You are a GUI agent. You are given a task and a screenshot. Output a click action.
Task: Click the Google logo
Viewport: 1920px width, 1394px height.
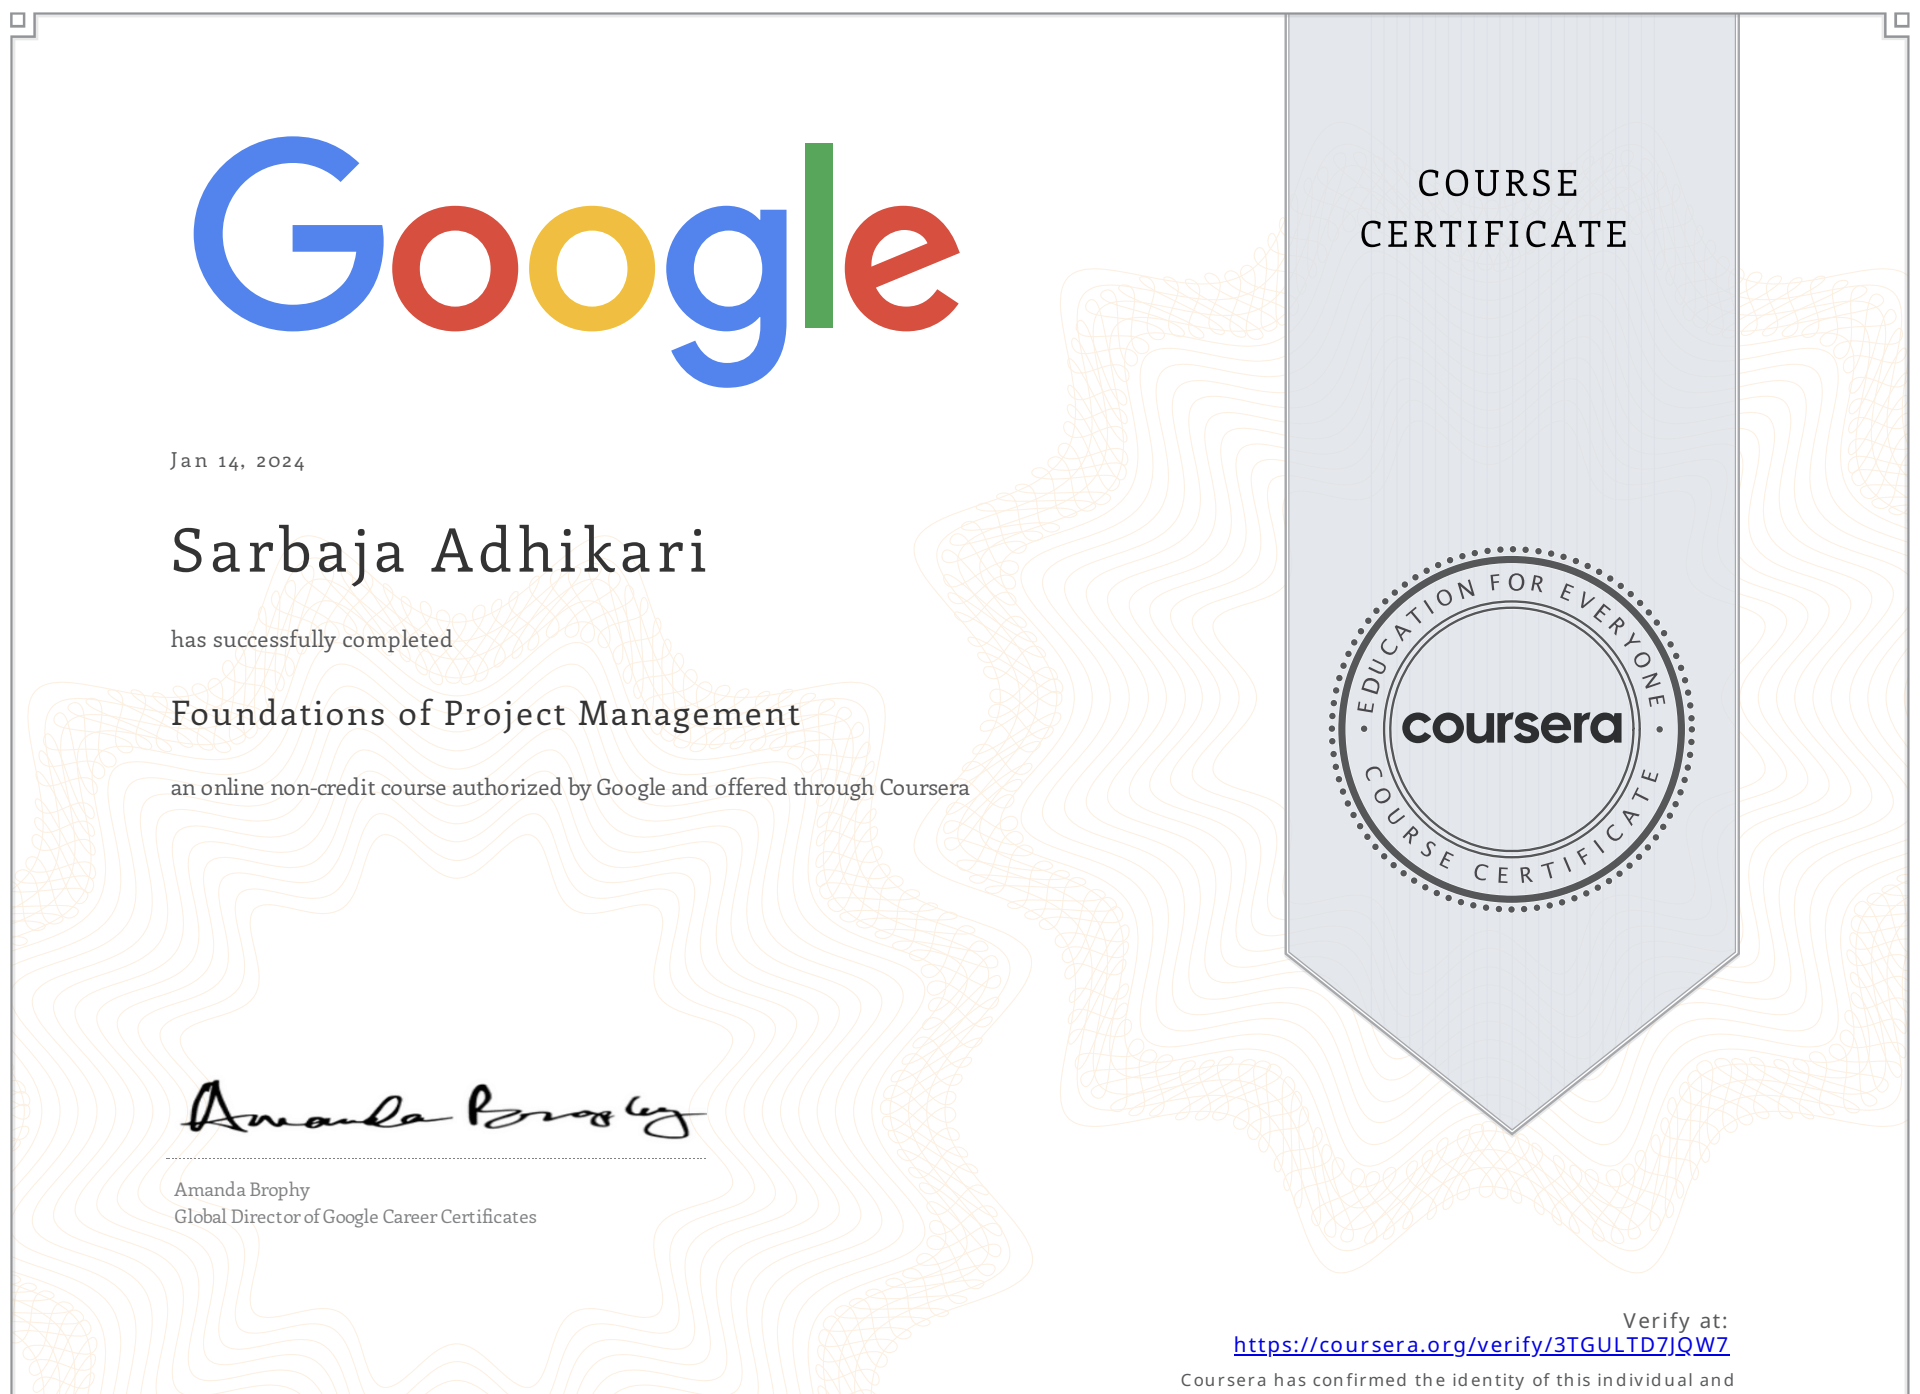coord(576,260)
